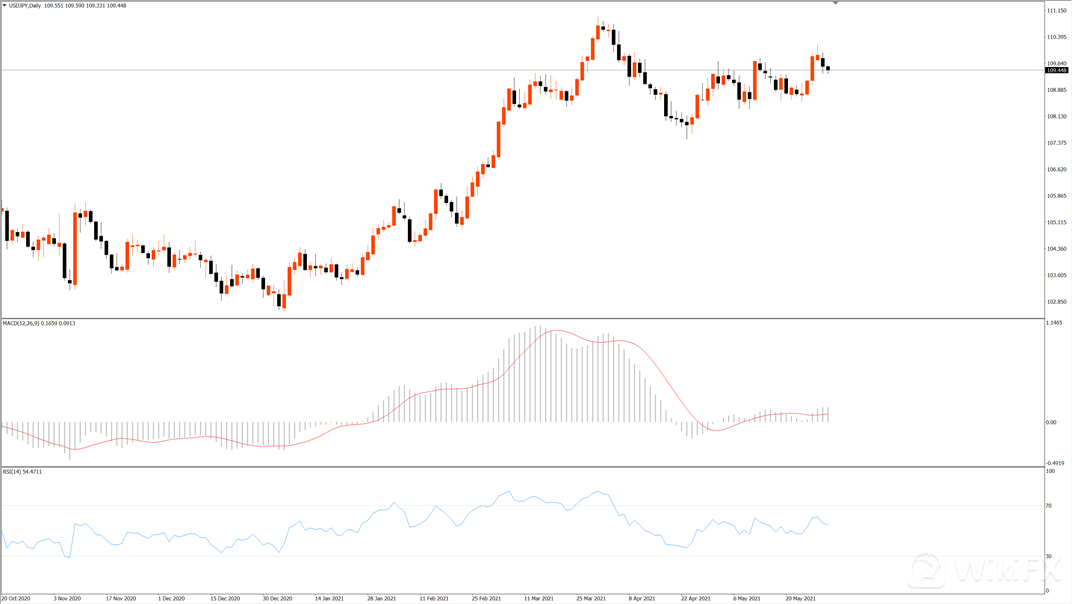Click the 102.850 price axis label
The width and height of the screenshot is (1072, 604).
pyautogui.click(x=1055, y=302)
